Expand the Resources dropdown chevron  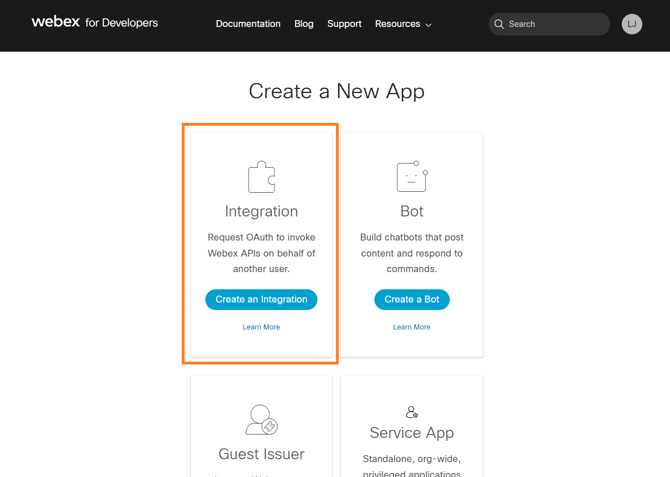[x=429, y=25]
